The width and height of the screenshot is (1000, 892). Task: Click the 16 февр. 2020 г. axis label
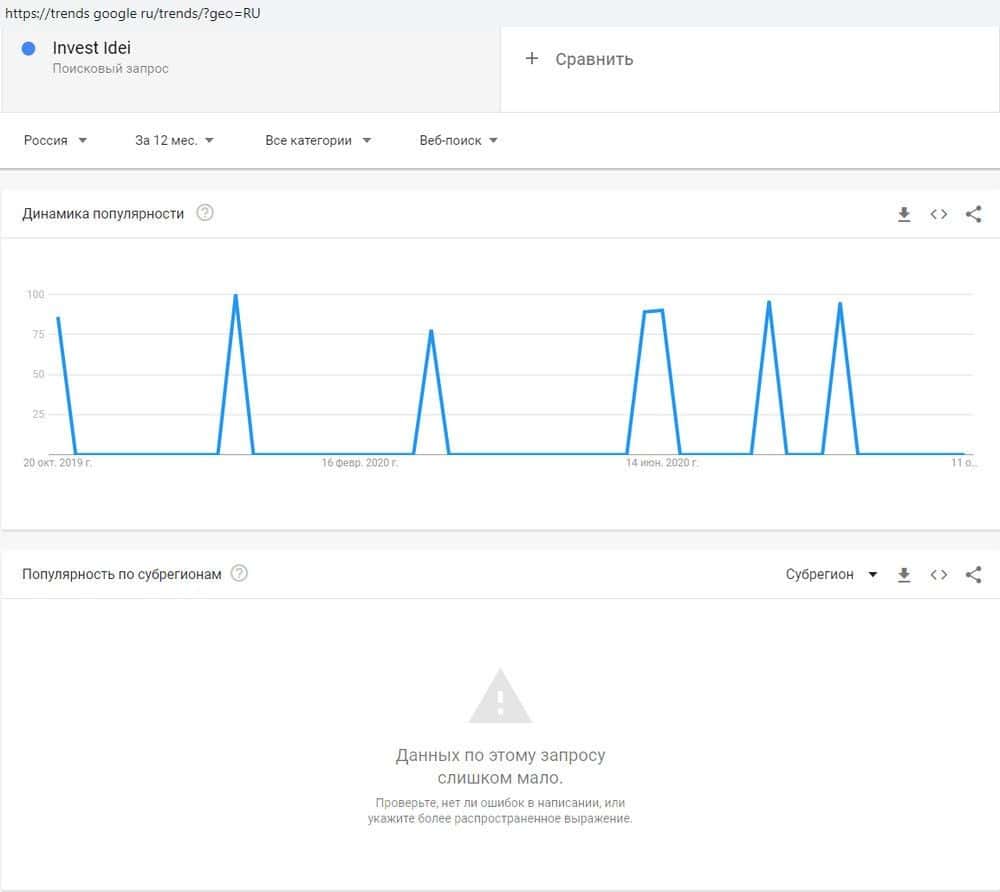[x=359, y=463]
